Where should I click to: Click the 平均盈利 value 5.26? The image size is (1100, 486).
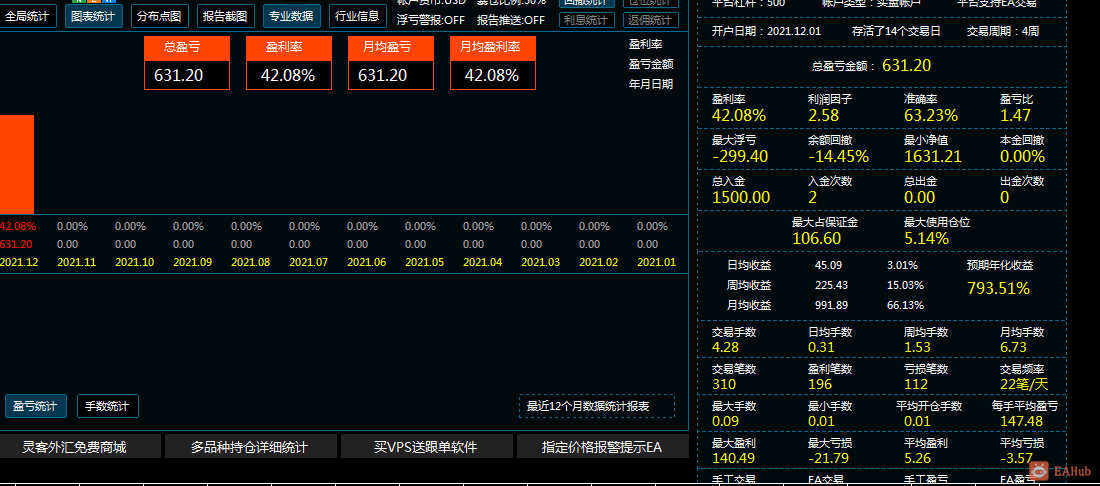tap(917, 458)
